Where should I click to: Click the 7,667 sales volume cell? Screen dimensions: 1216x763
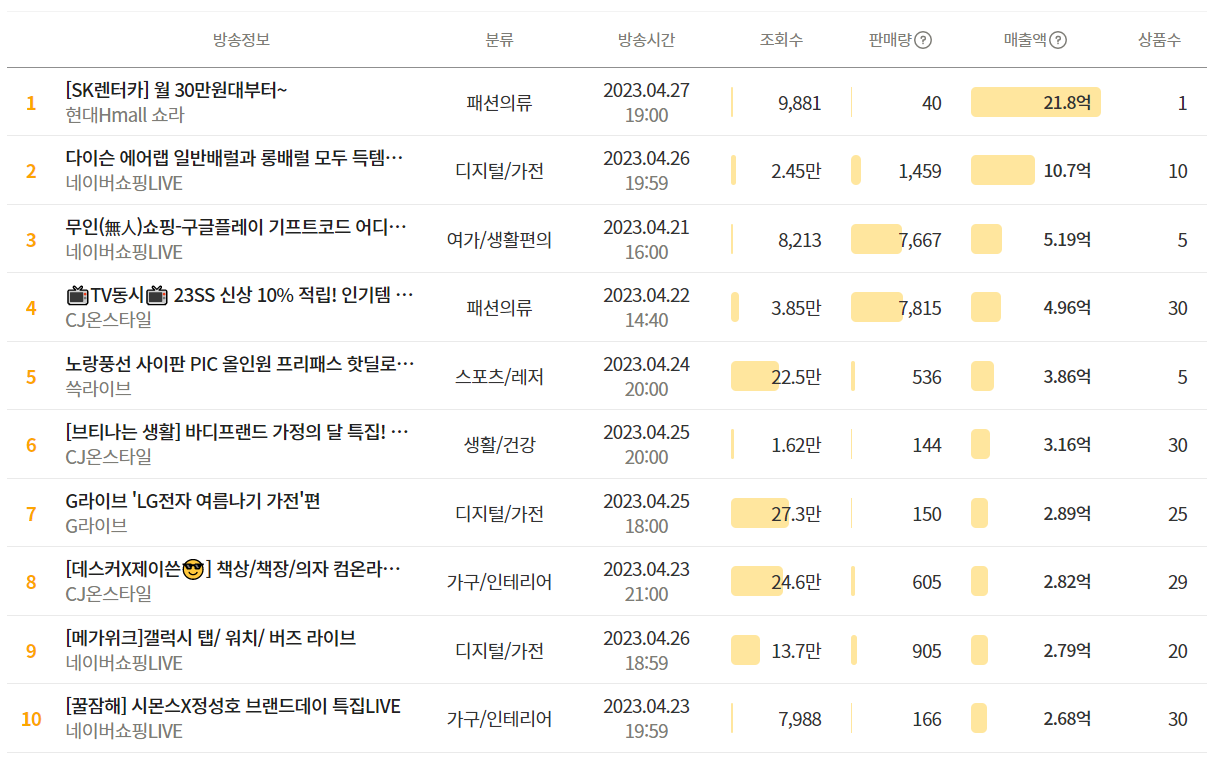(x=920, y=240)
